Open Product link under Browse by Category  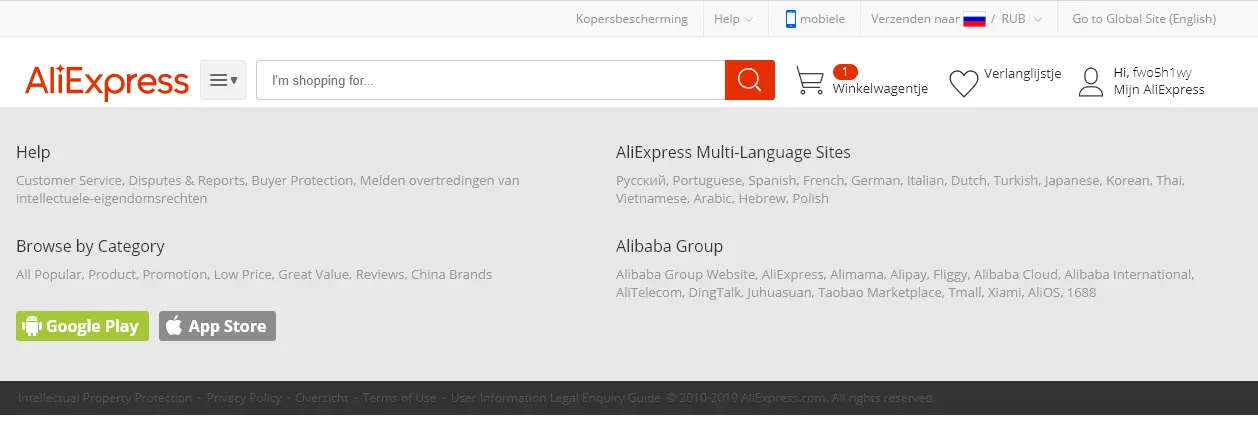coord(112,274)
